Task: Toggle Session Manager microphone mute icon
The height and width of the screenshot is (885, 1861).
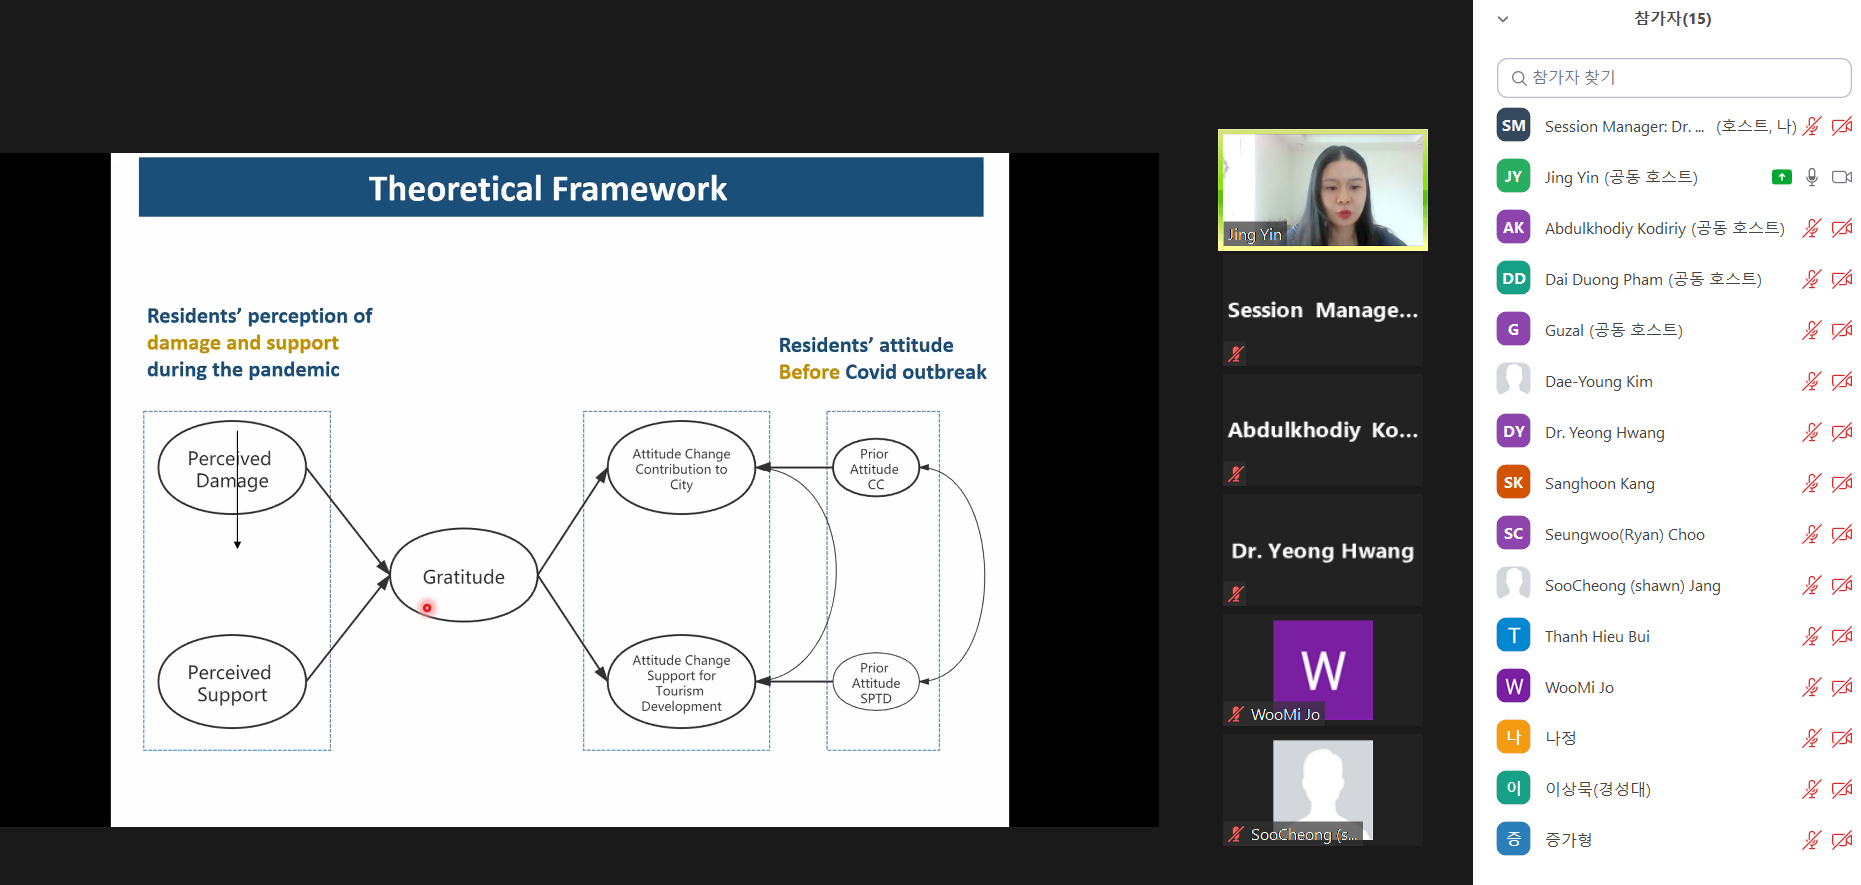Action: tap(1812, 126)
